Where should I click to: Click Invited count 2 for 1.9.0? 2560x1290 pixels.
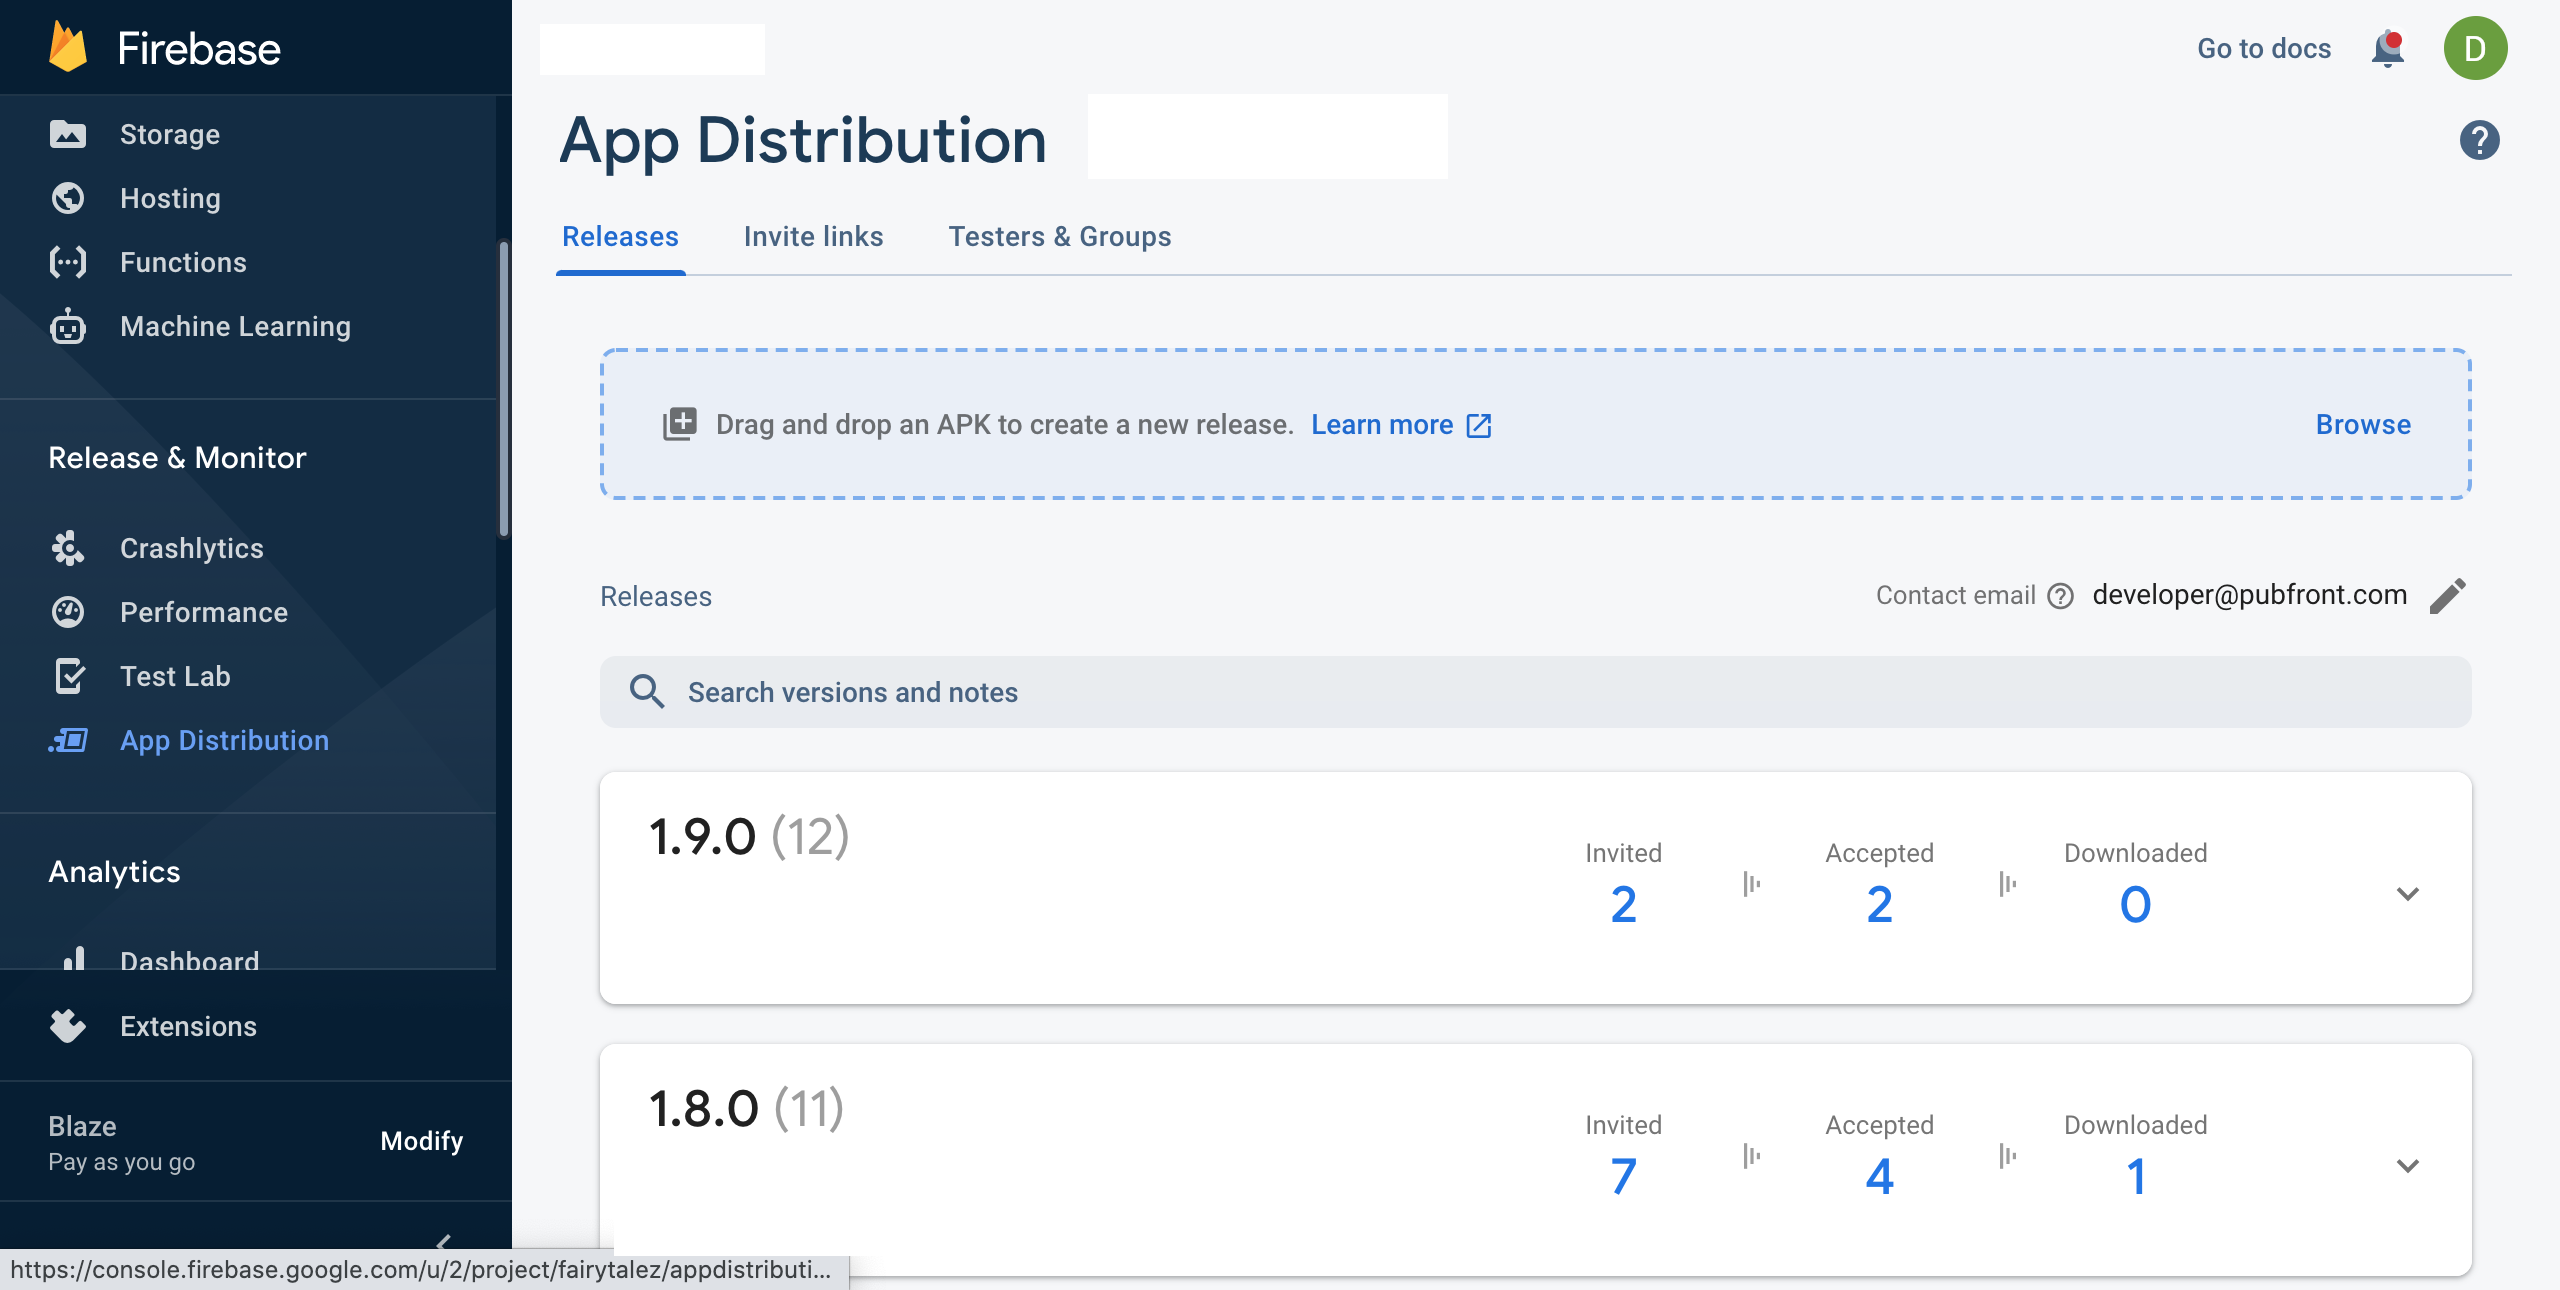click(x=1623, y=905)
